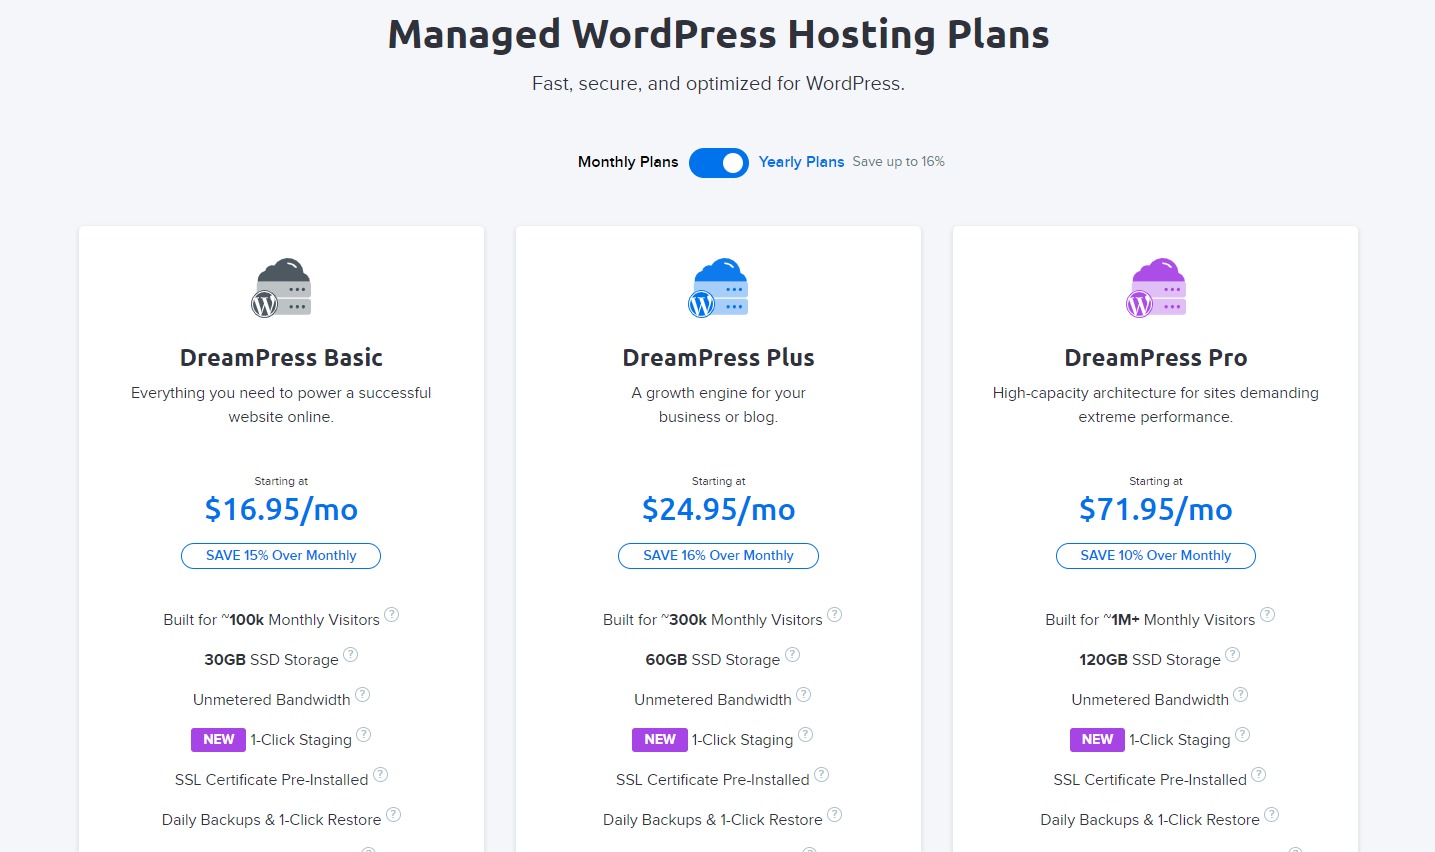
Task: Click the DreamPress Basic heading
Action: (x=281, y=358)
